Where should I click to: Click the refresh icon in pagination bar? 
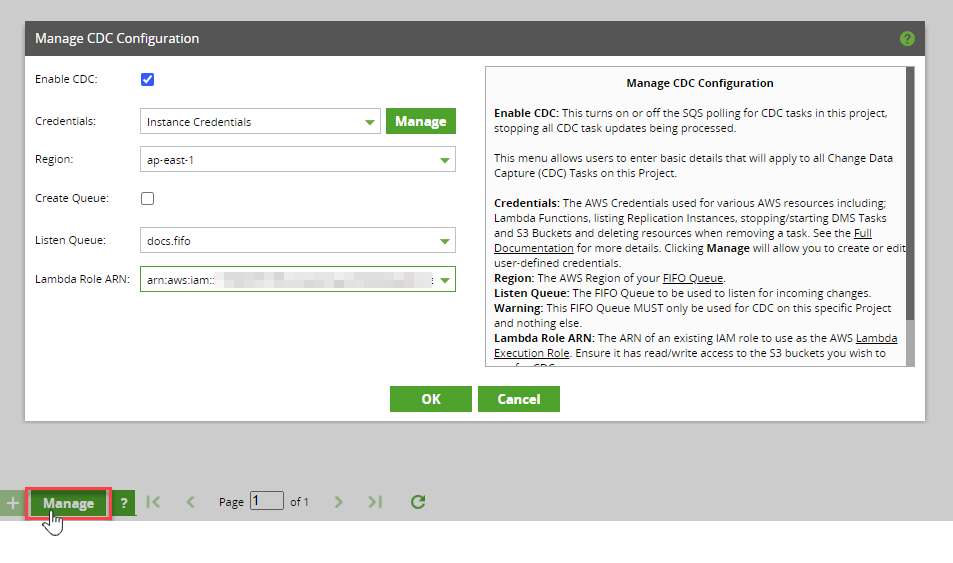[x=418, y=502]
